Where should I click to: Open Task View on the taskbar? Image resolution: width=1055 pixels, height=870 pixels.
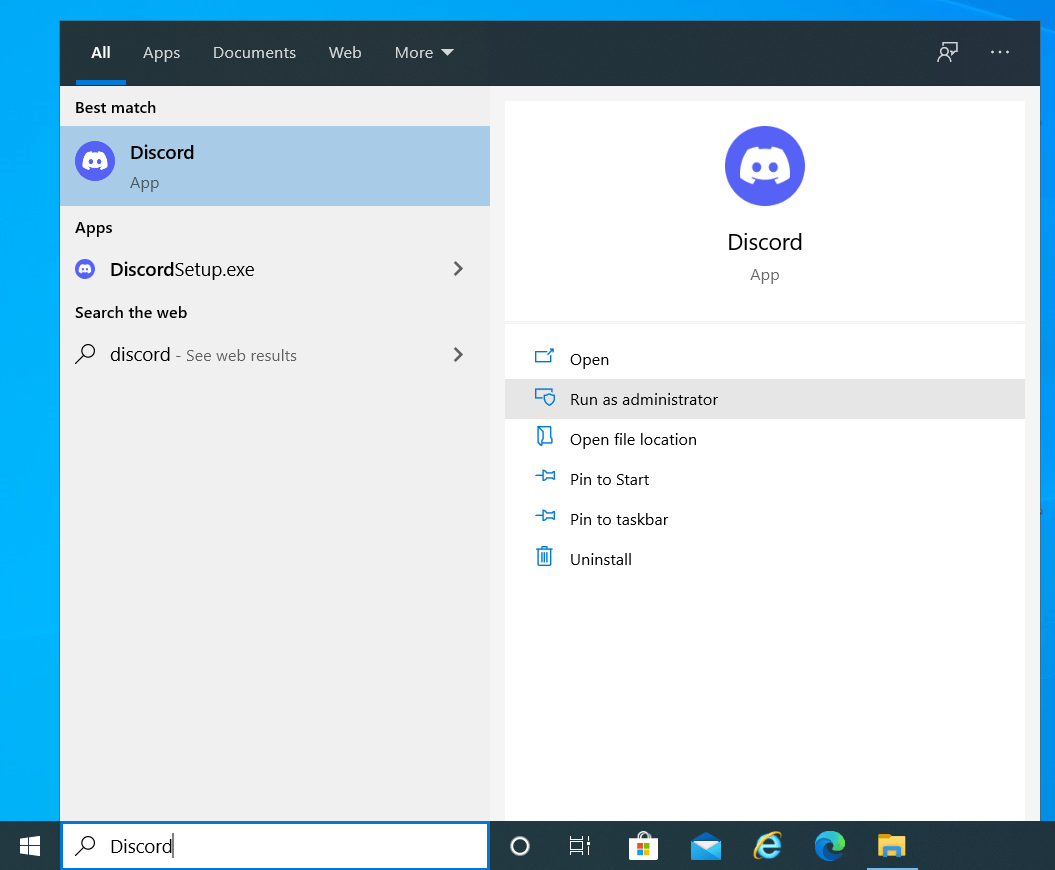tap(579, 846)
